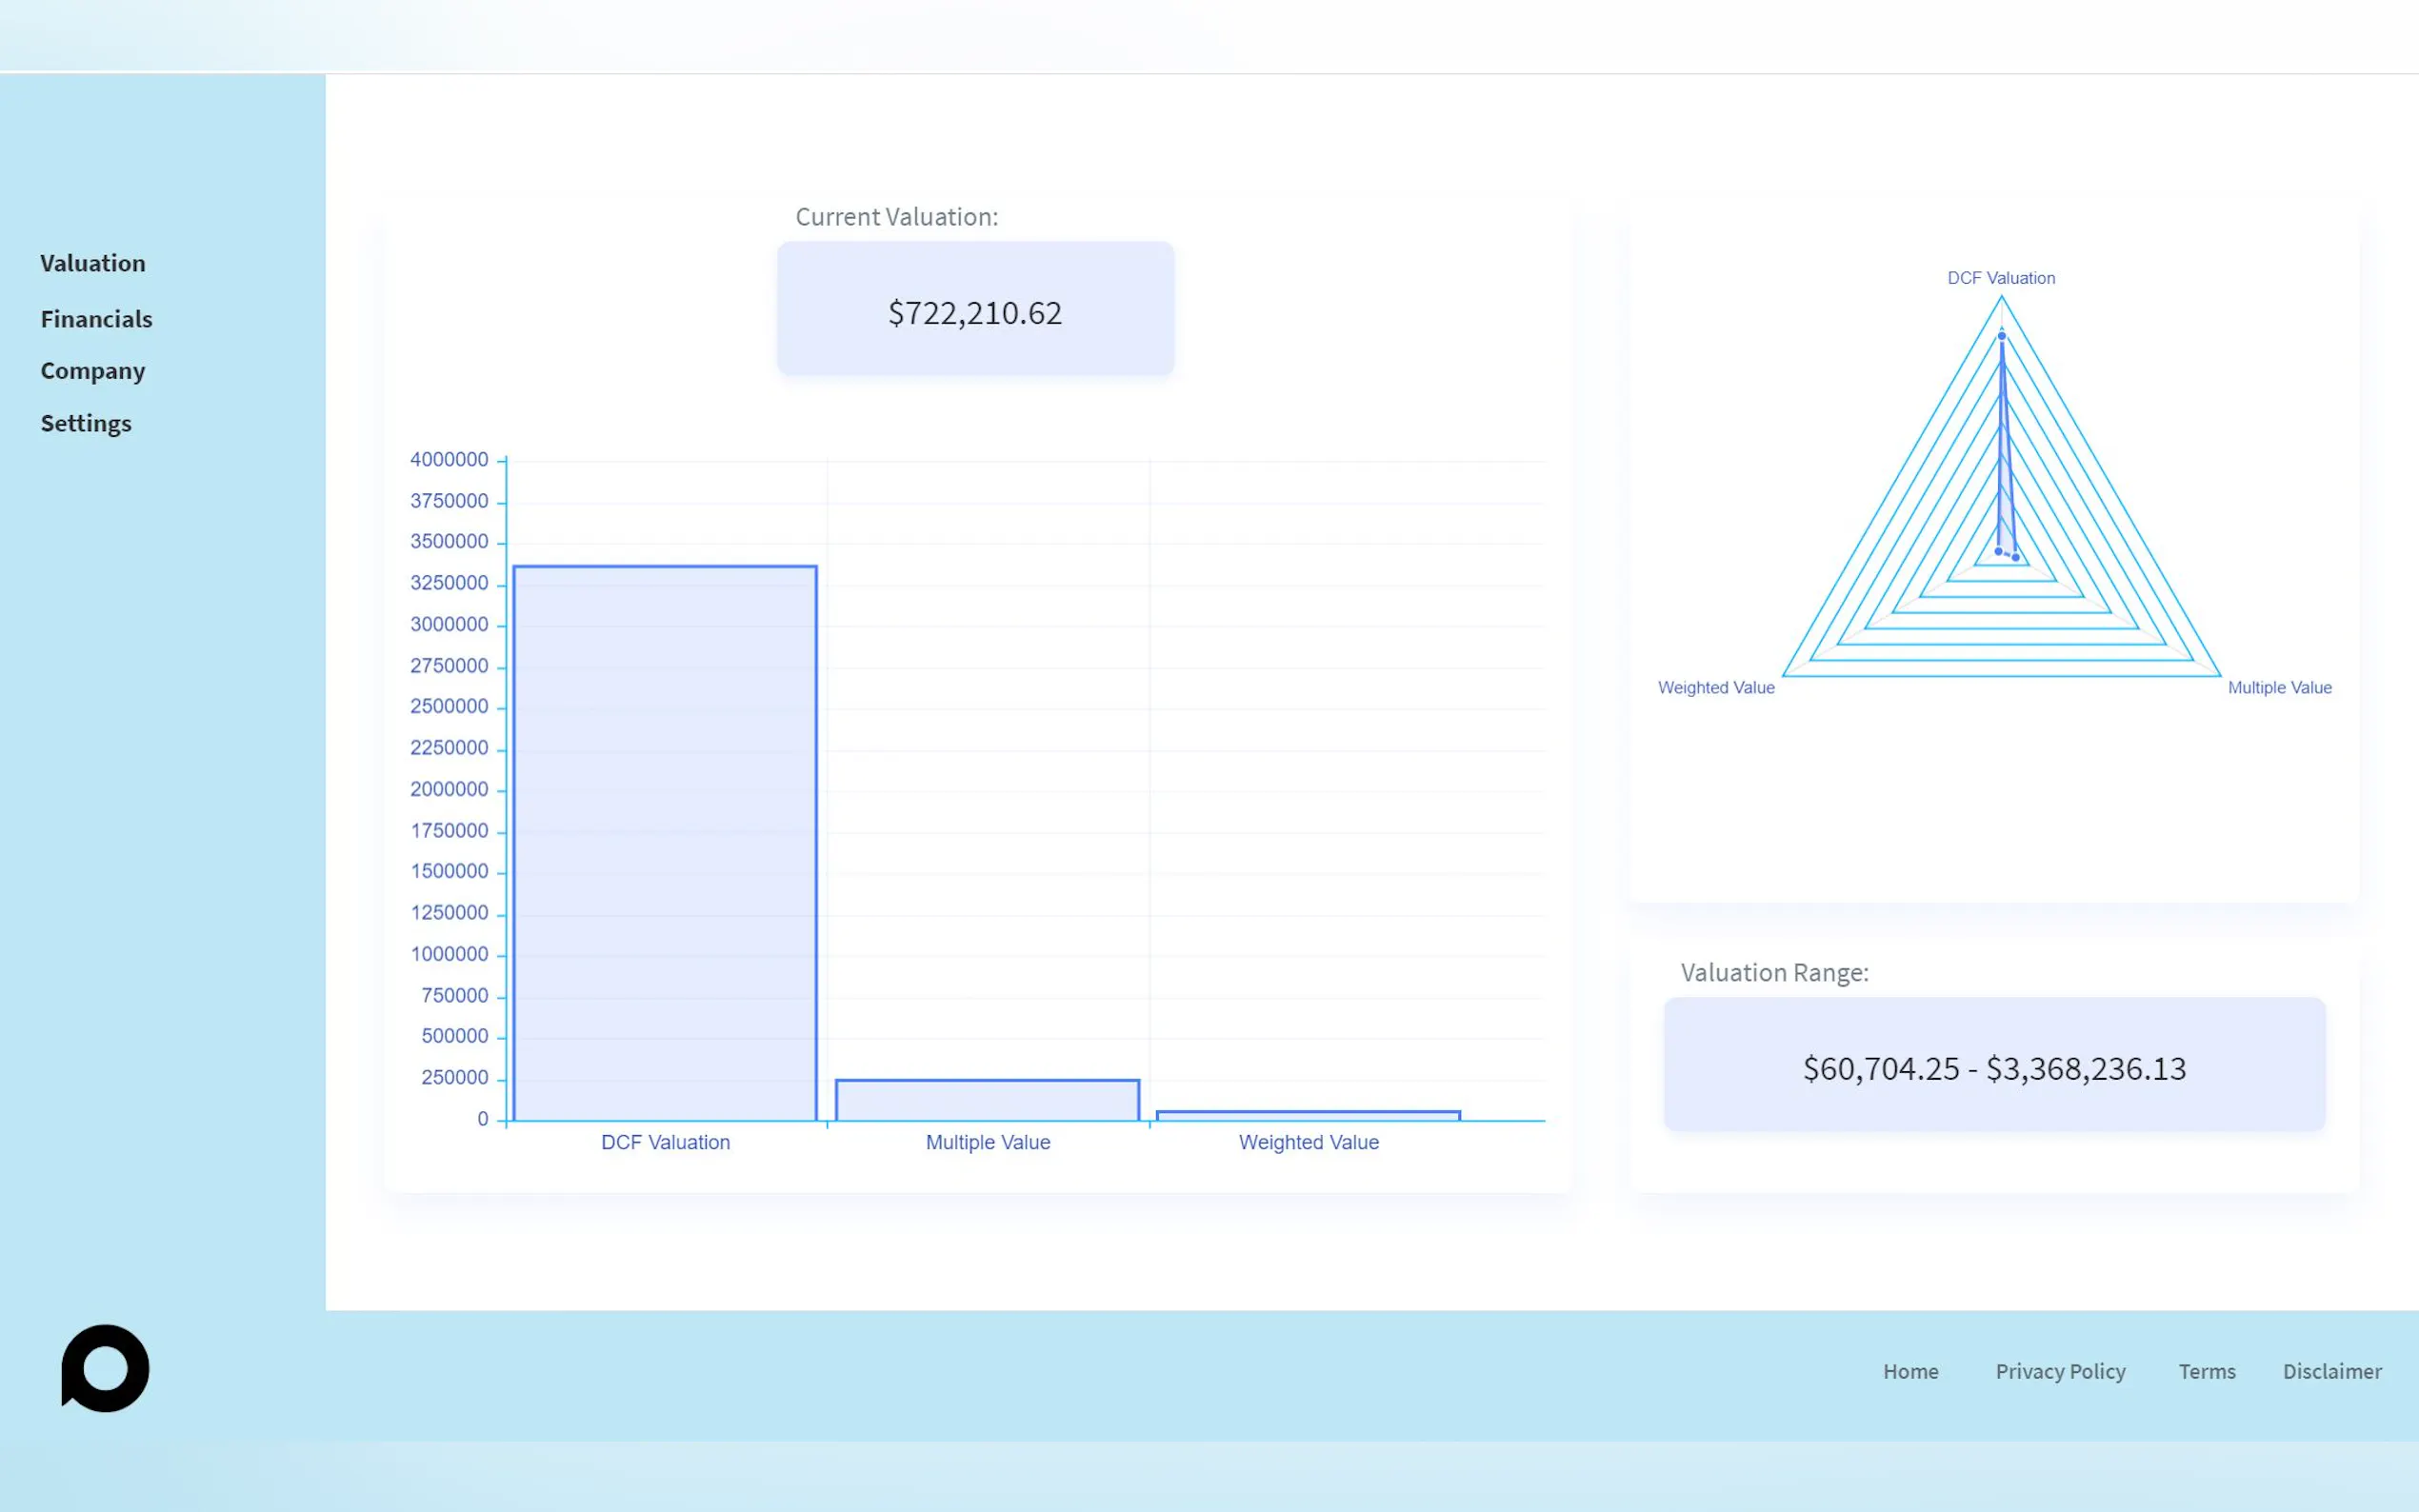Go to the Company section
2419x1512 pixels.
(92, 371)
